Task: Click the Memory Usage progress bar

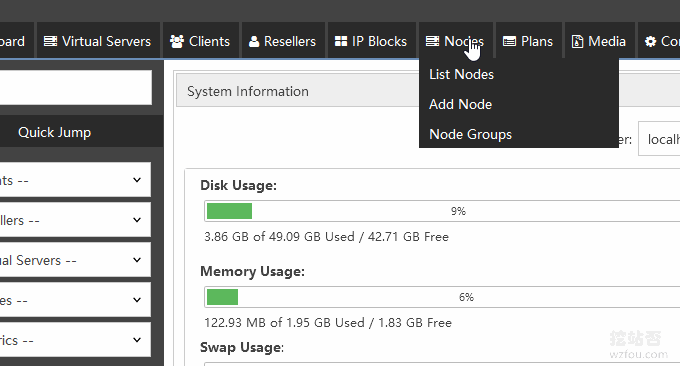Action: (x=442, y=297)
